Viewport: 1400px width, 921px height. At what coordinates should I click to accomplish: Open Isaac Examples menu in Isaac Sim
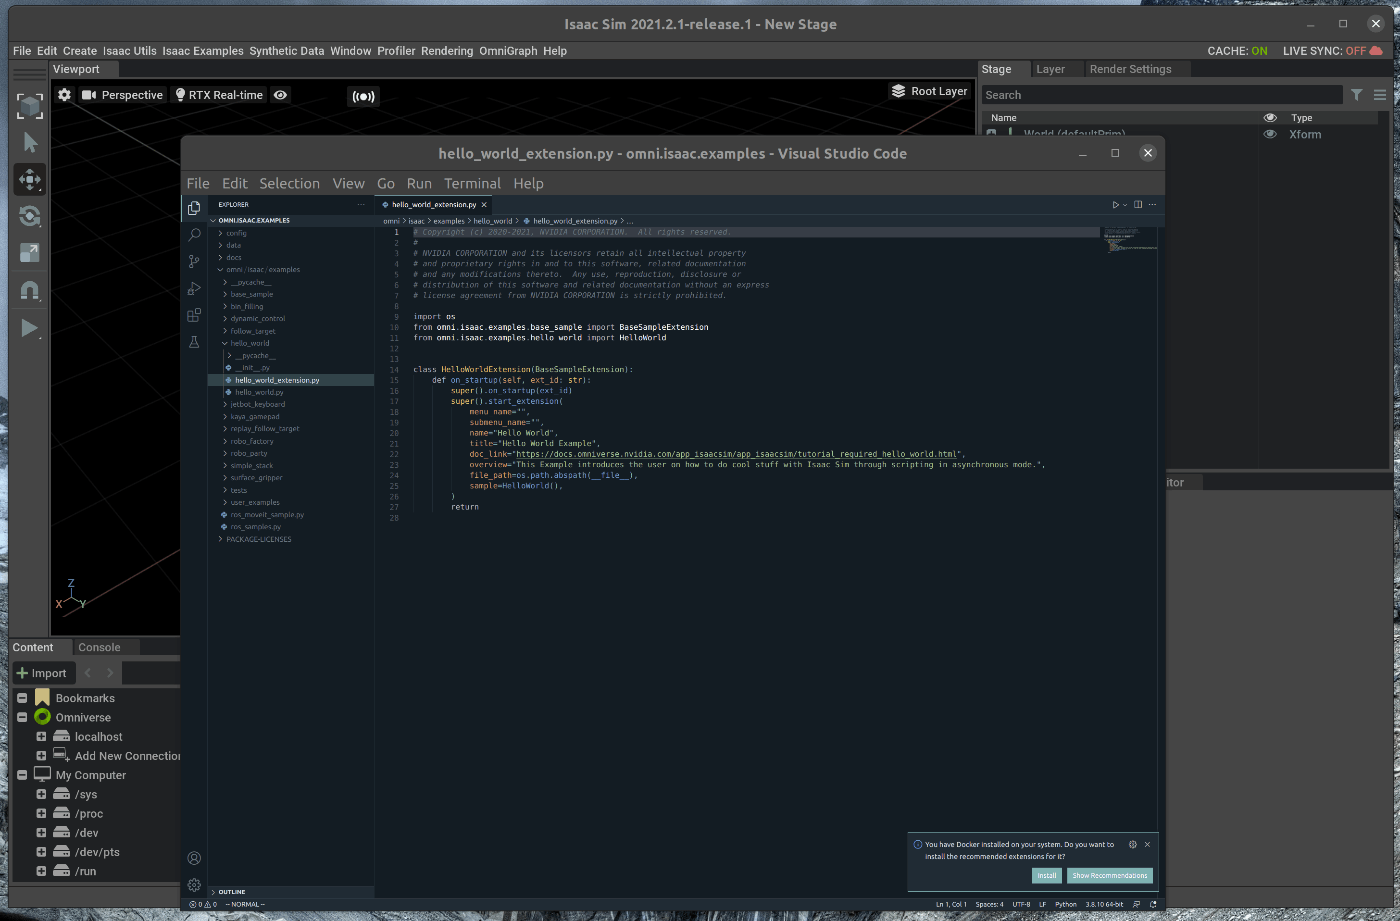tap(203, 51)
